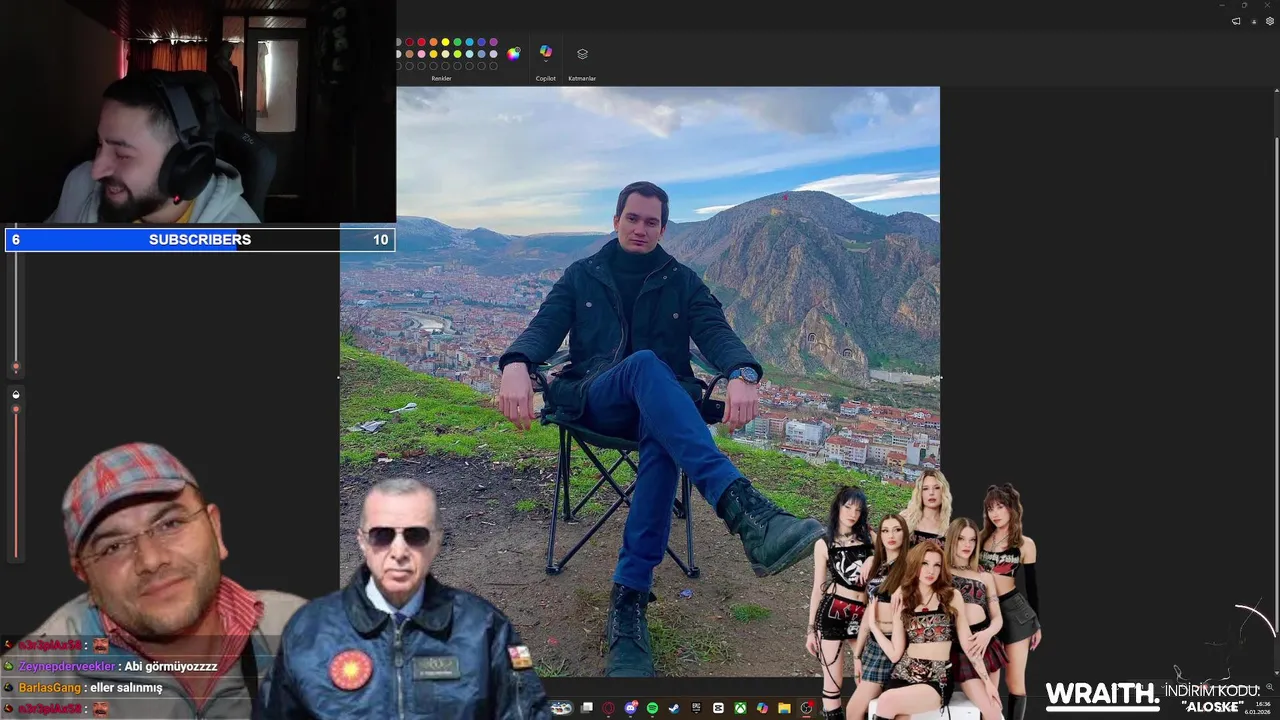Pick the lime green color swatch
1280x720 pixels.
point(457,54)
